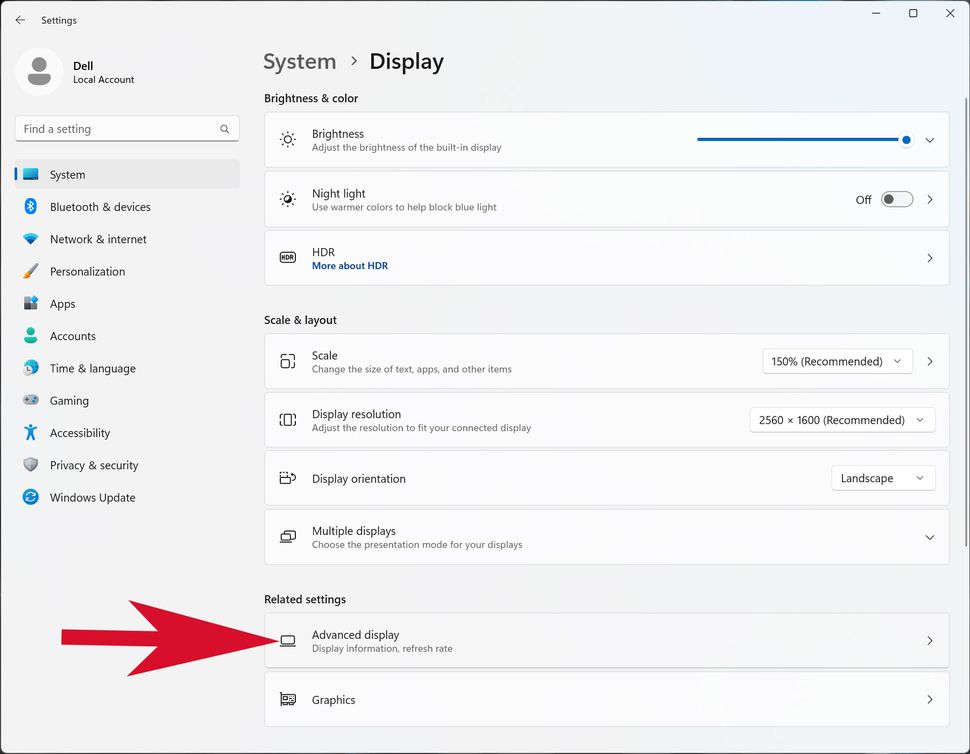Image resolution: width=970 pixels, height=754 pixels.
Task: Open the Display orientation dropdown
Action: [882, 478]
